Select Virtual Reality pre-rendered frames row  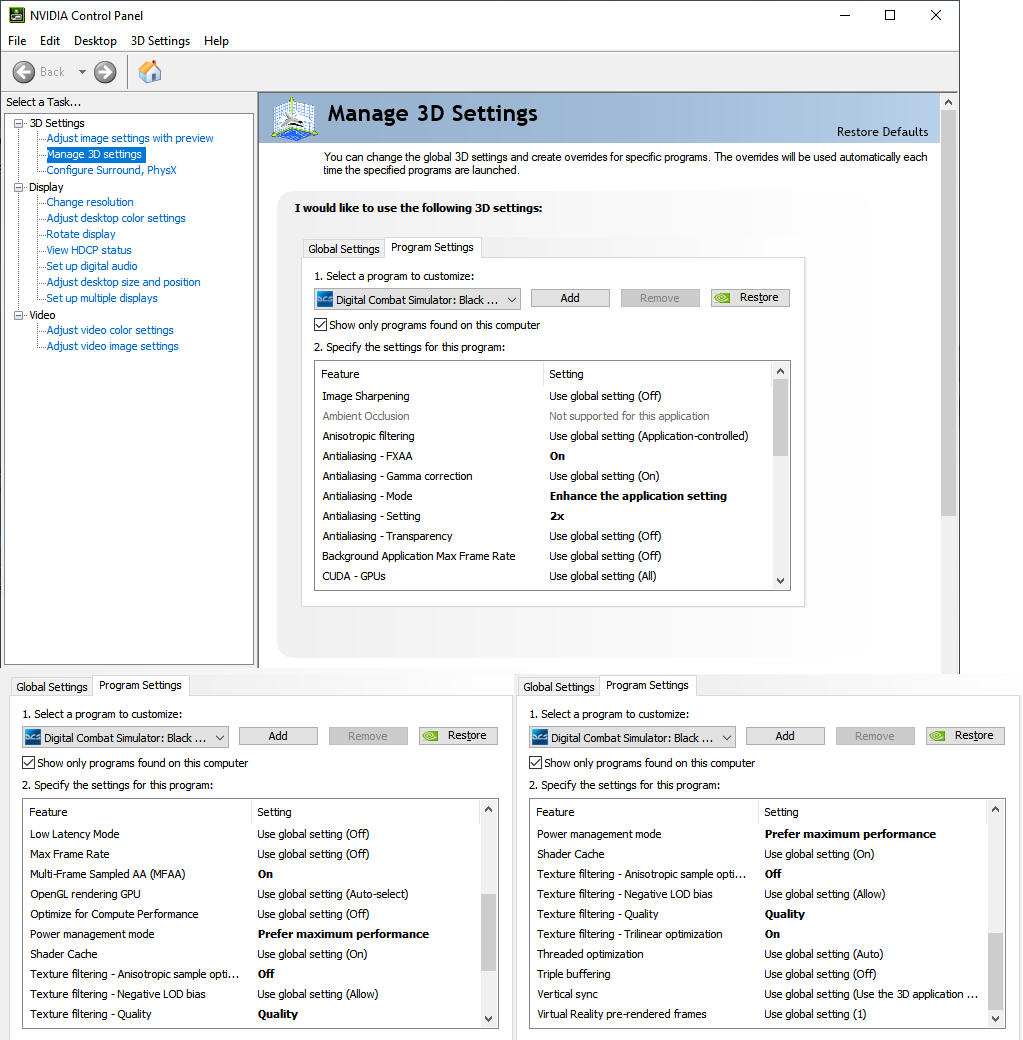point(759,1014)
